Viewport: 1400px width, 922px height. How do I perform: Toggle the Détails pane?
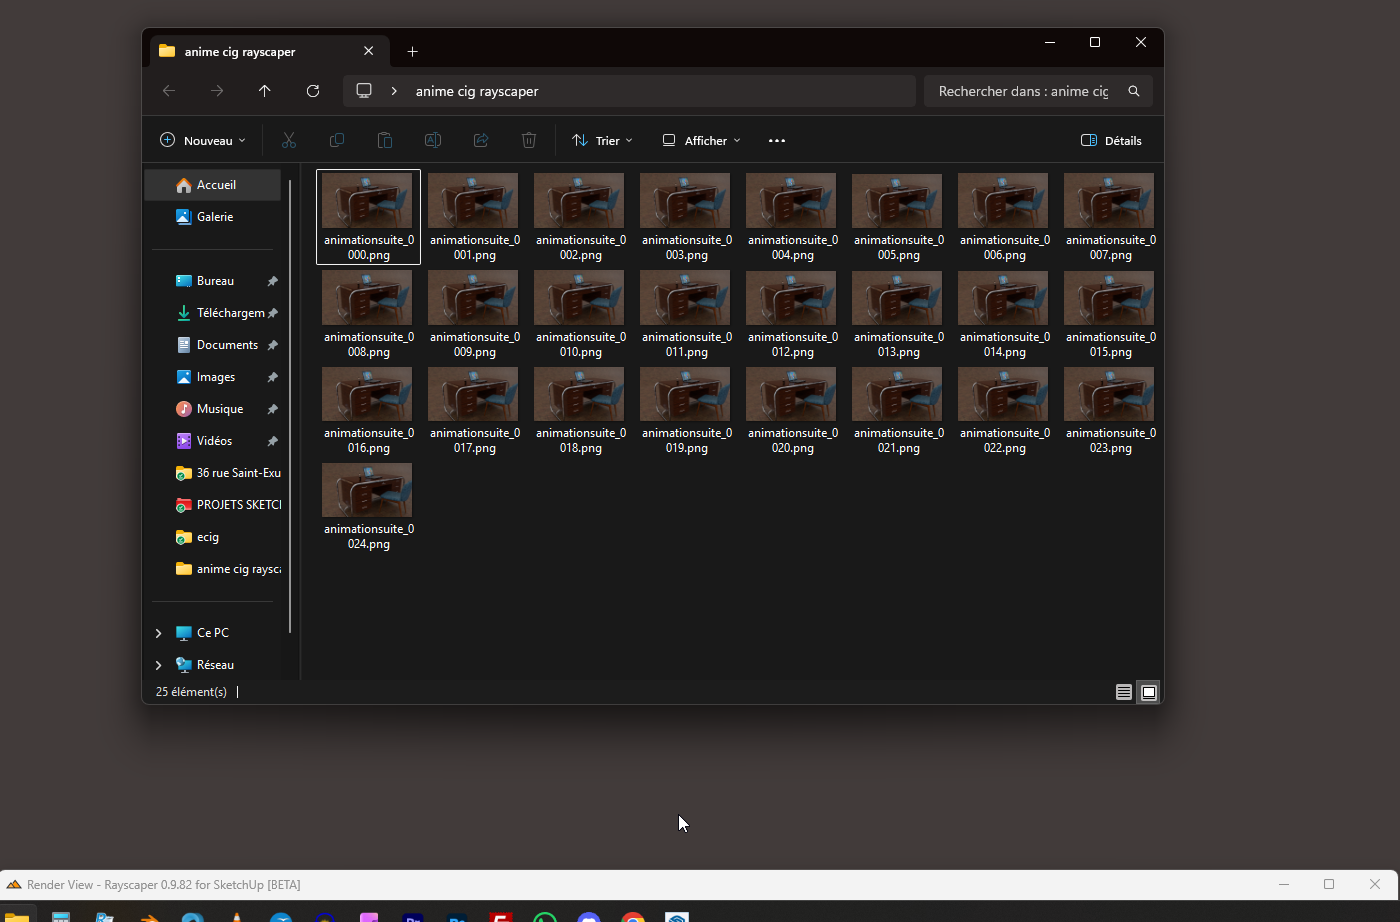pos(1111,141)
